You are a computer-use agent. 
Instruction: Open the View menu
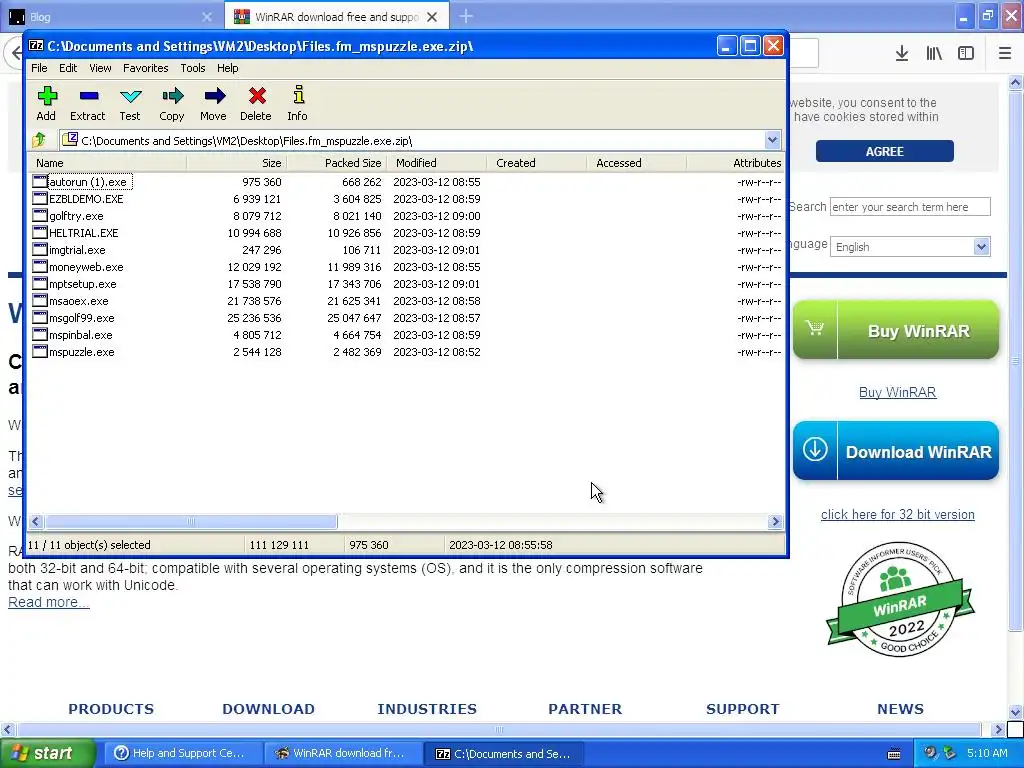point(100,68)
